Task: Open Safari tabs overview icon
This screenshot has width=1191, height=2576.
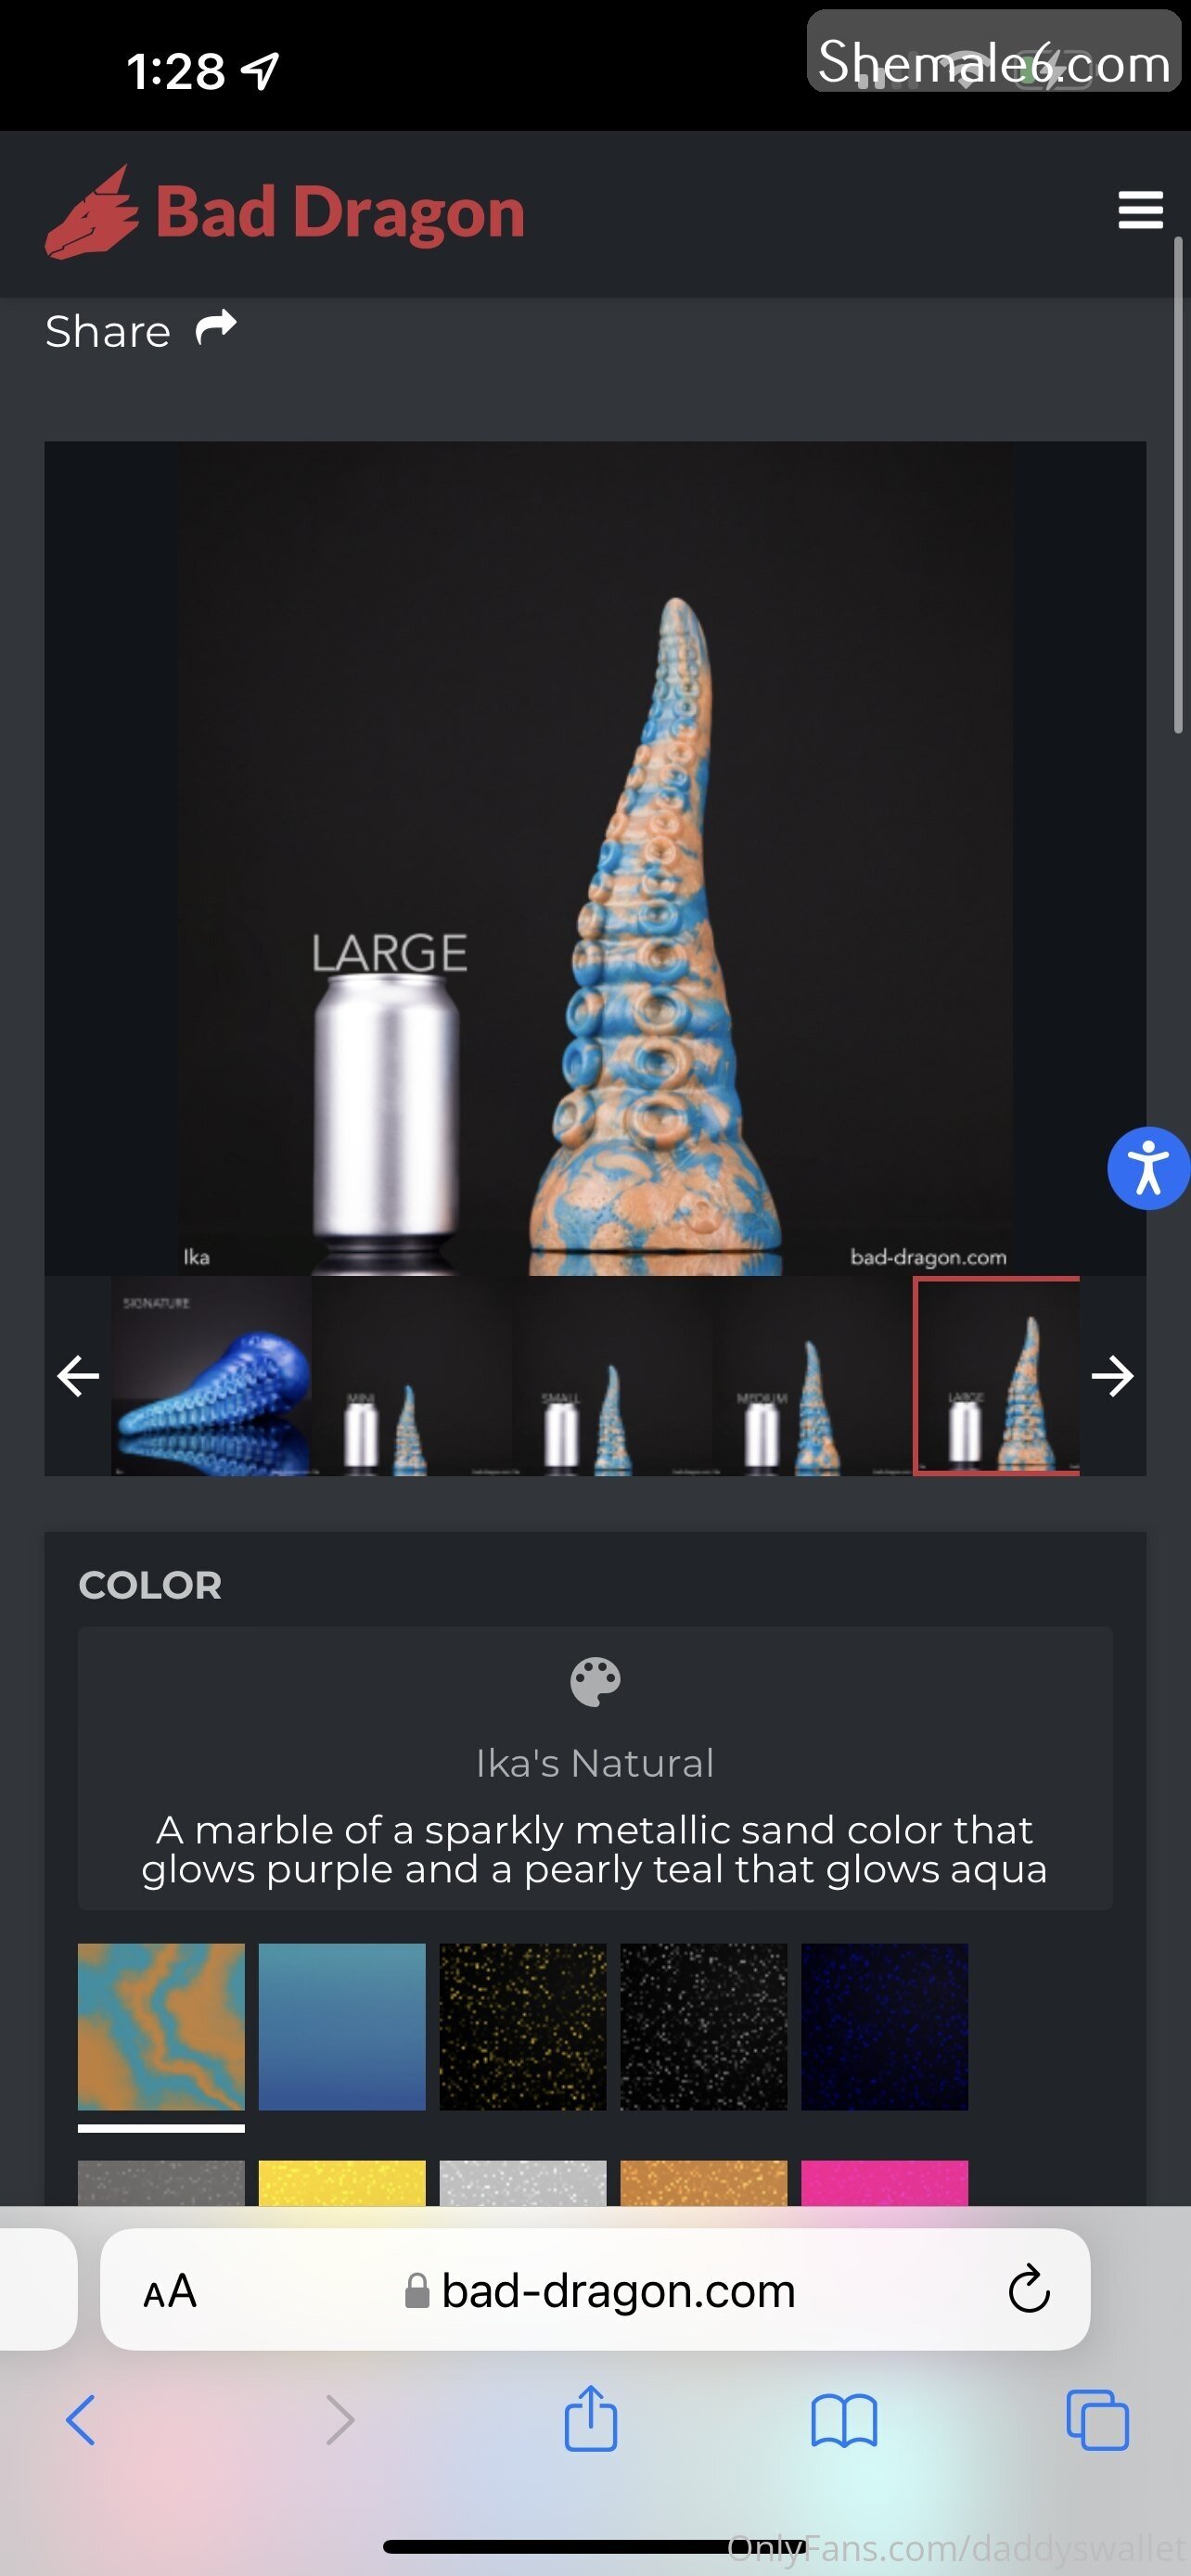Action: [x=1097, y=2420]
